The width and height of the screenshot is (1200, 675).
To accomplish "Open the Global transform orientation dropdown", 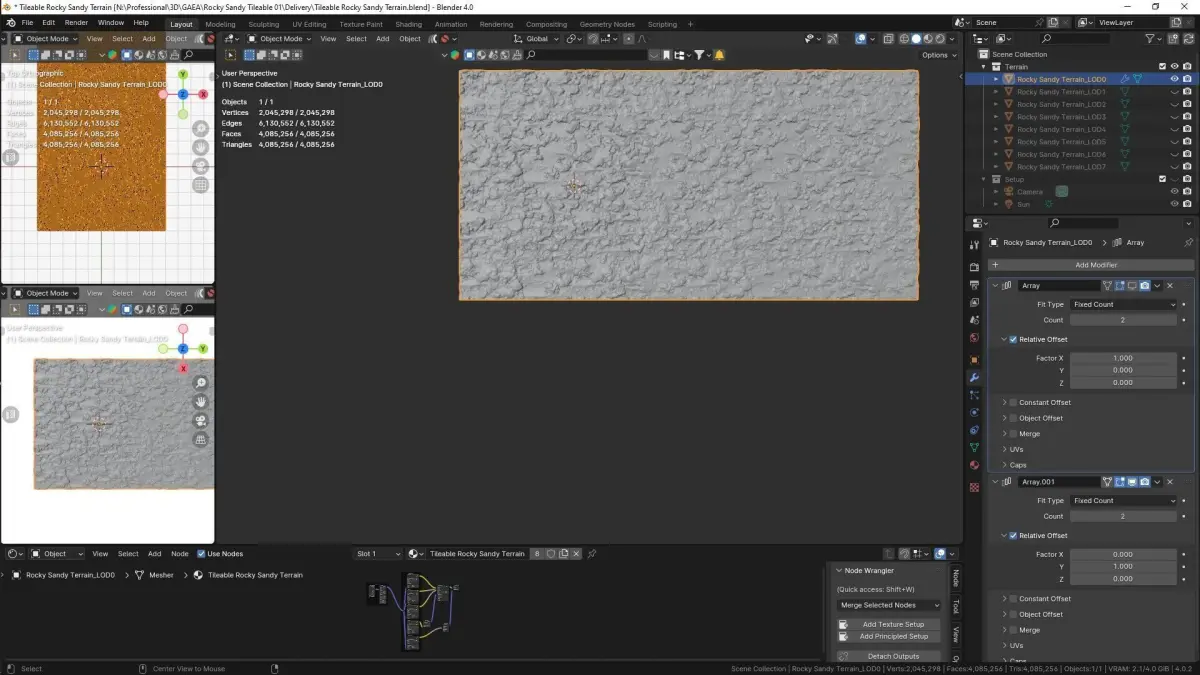I will pos(535,39).
